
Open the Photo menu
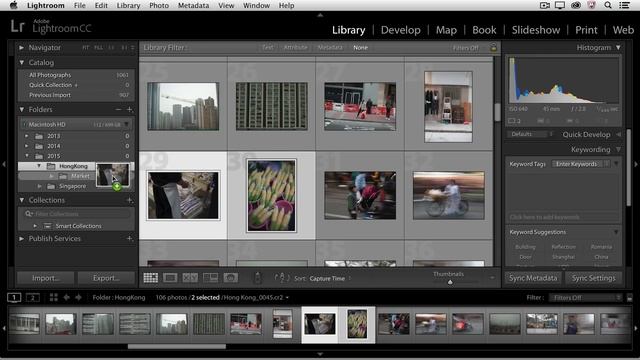click(159, 5)
